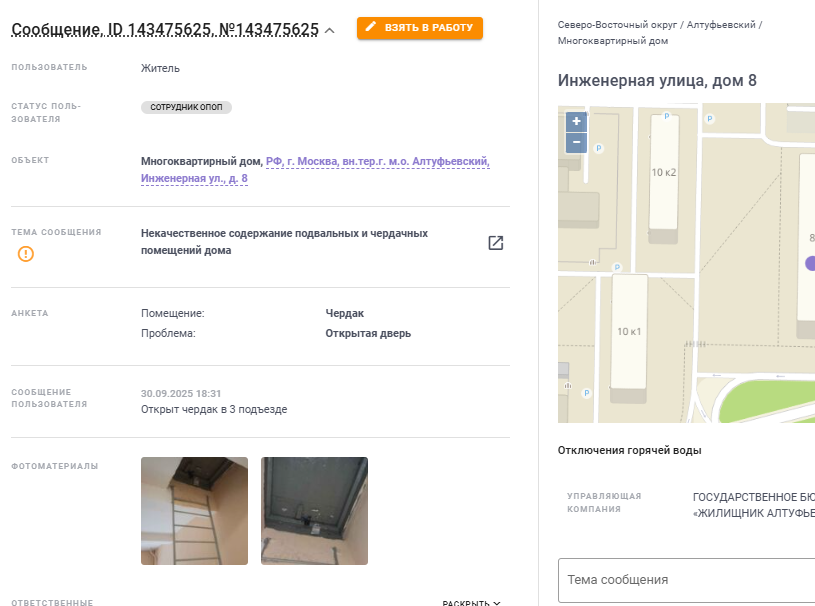Click the Сообщение ID 143475625 heading
This screenshot has height=606, width=815.
(165, 30)
